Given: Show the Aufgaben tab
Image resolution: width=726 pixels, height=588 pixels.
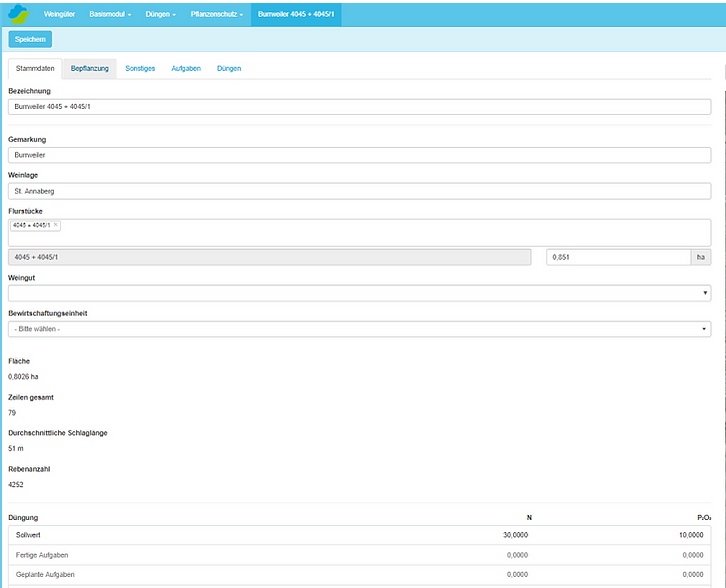Looking at the screenshot, I should (186, 68).
